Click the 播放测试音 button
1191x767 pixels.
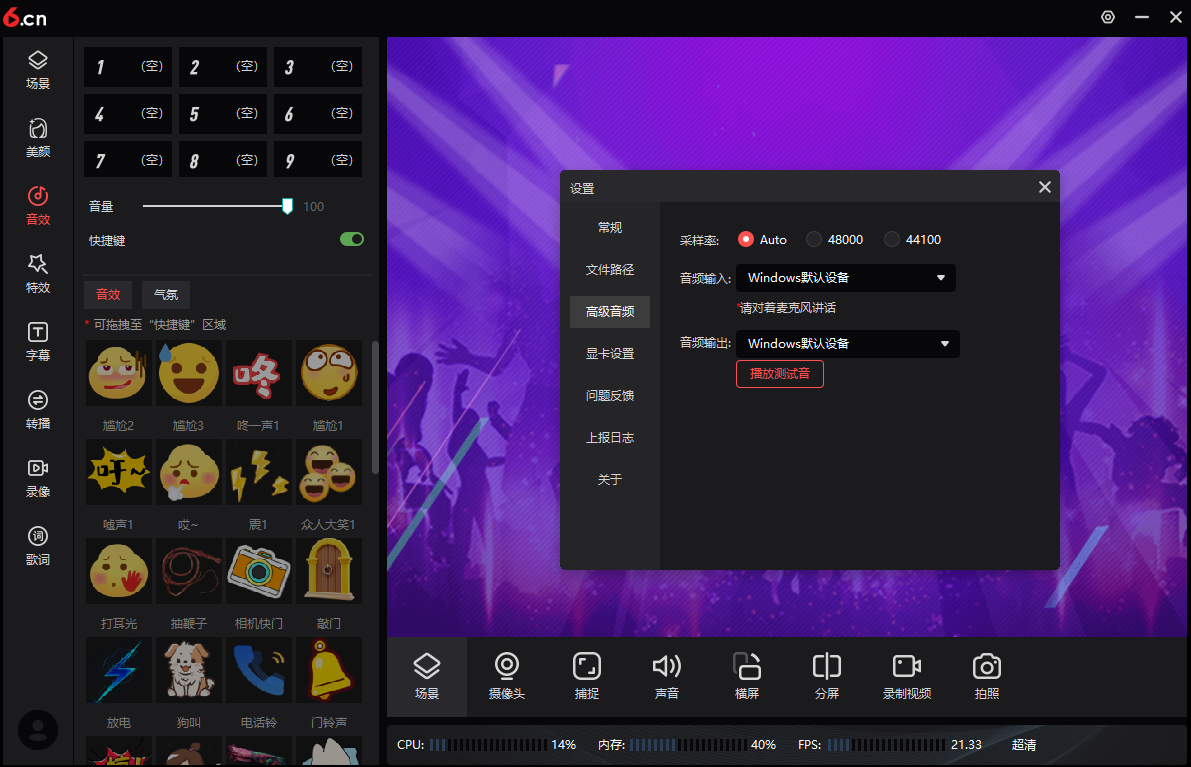(780, 374)
